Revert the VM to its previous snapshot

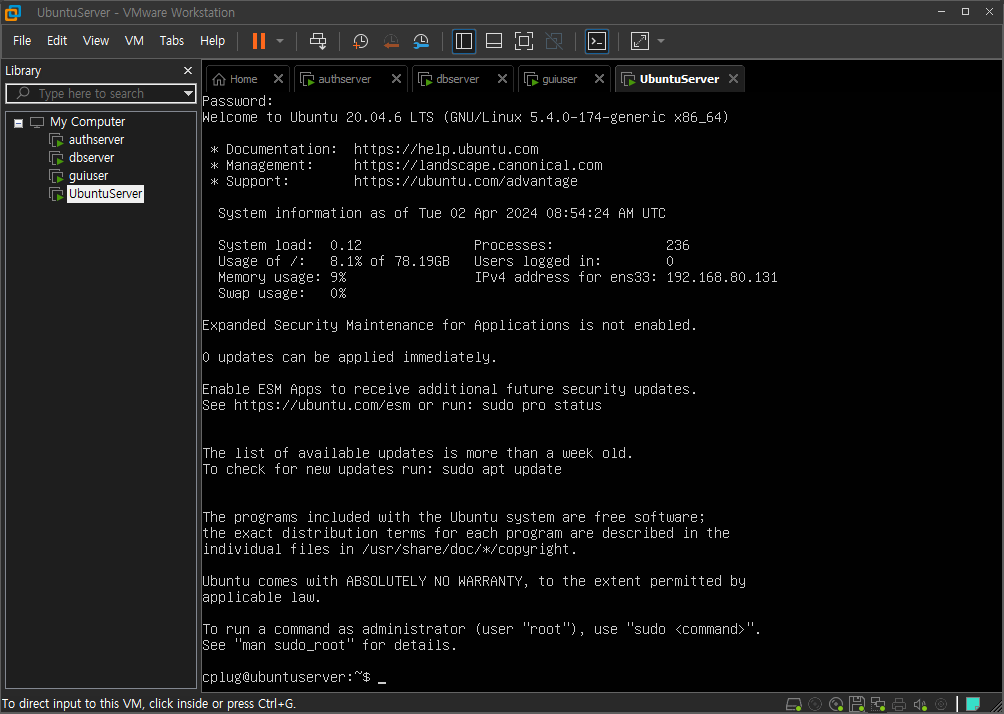click(391, 41)
